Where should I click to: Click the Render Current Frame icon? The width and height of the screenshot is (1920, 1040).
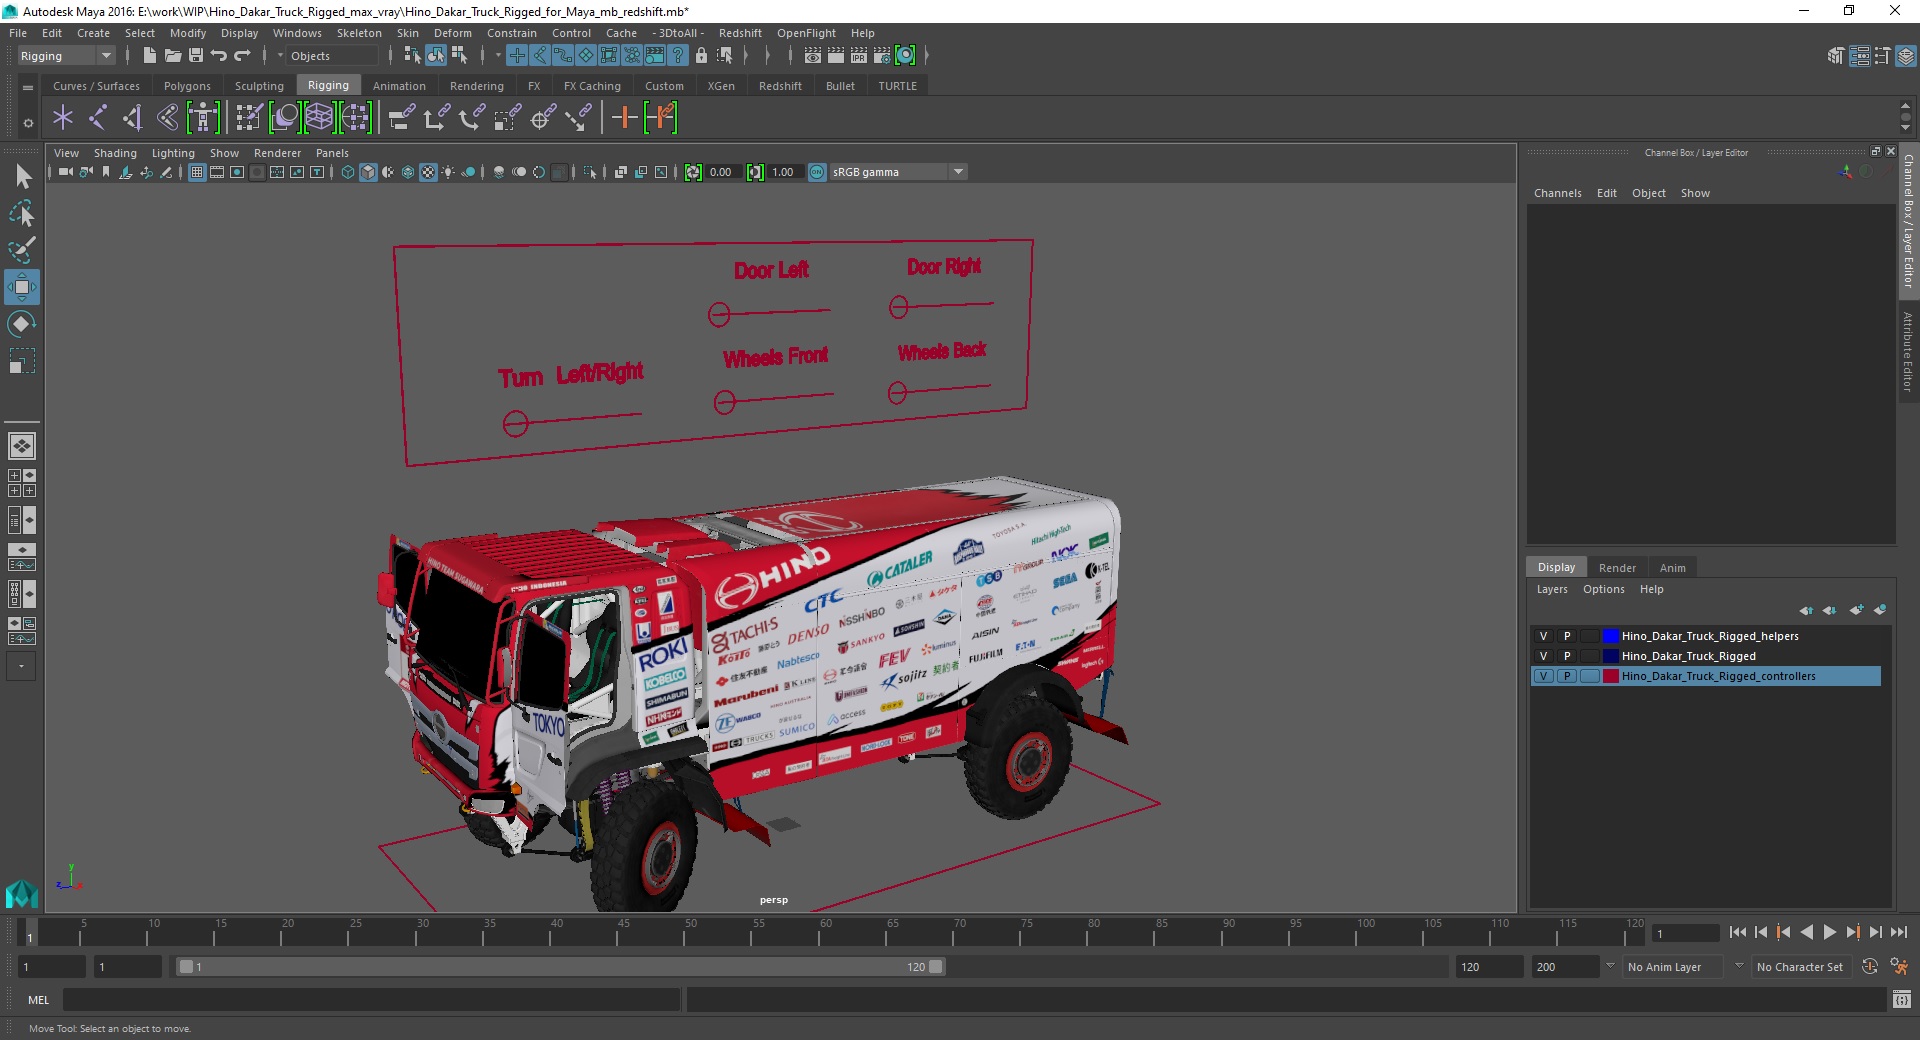(x=836, y=56)
